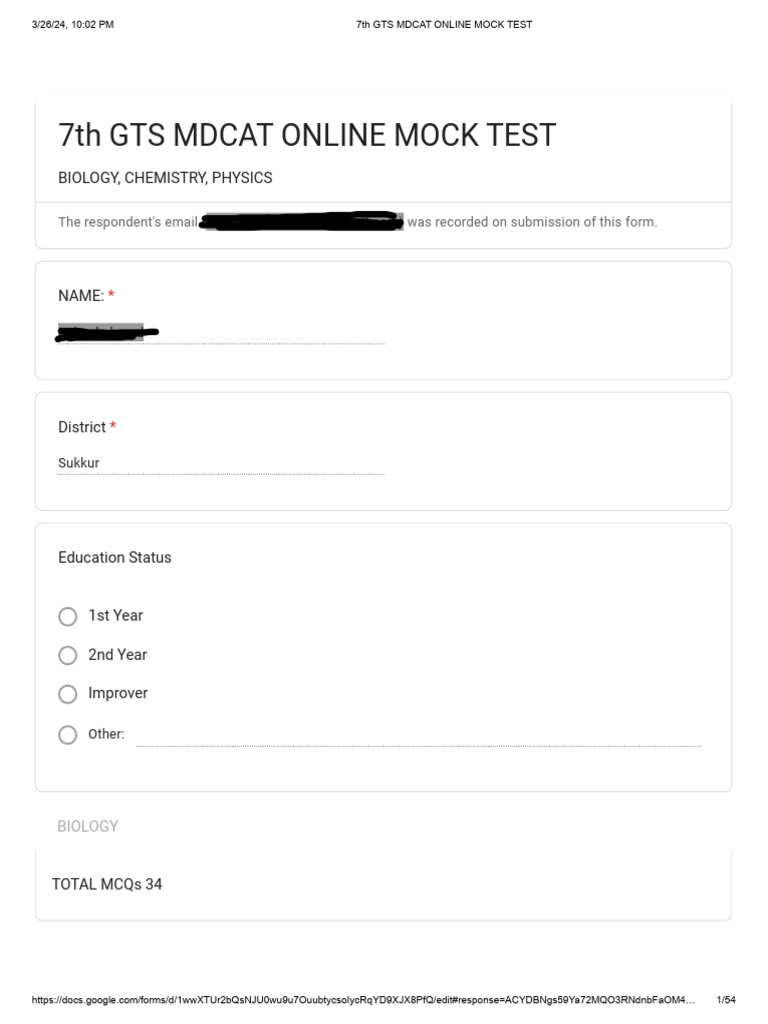Click the Other option text input line
This screenshot has width=768, height=1024.
tap(418, 736)
